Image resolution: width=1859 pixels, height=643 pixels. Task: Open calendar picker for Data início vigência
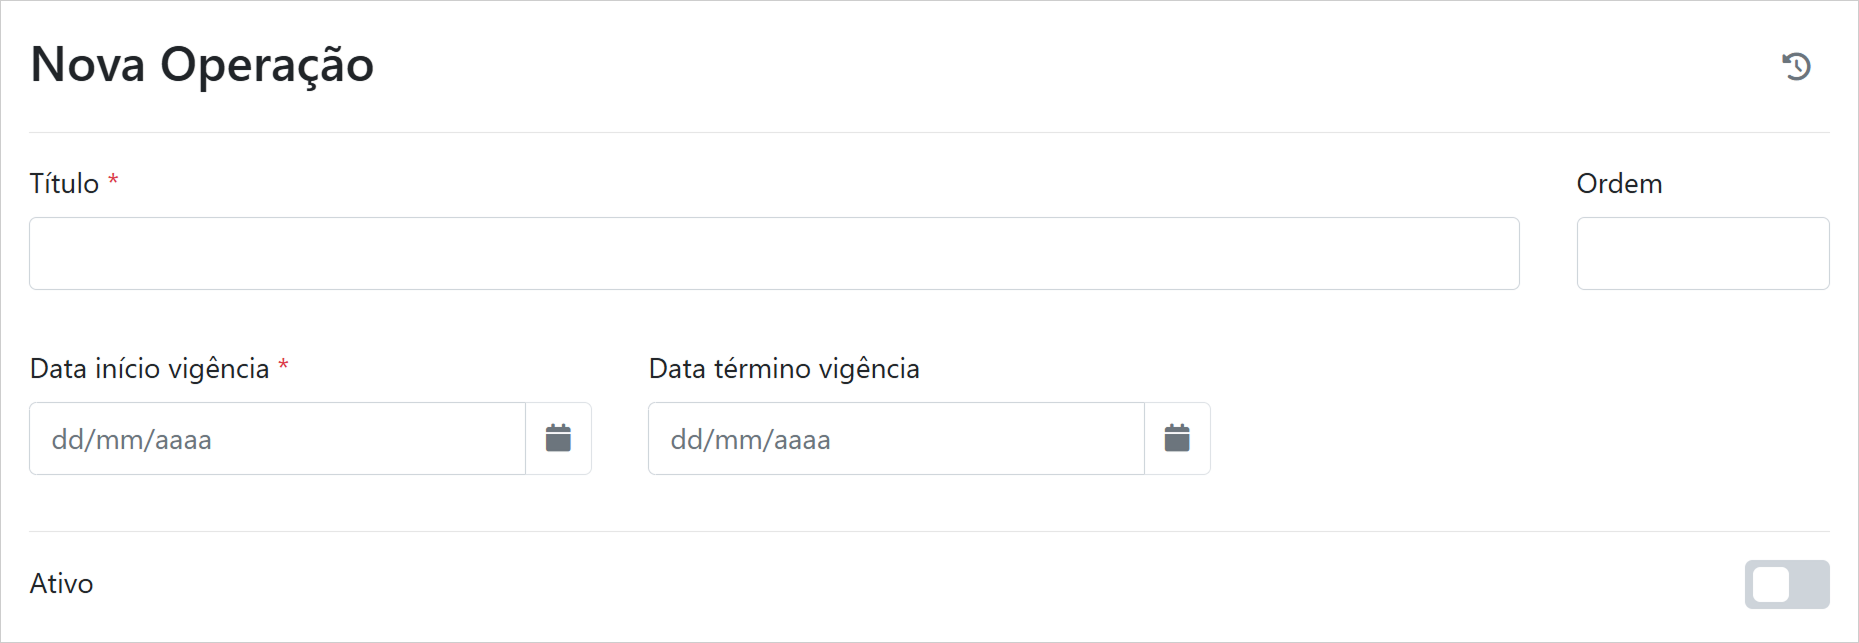(558, 438)
